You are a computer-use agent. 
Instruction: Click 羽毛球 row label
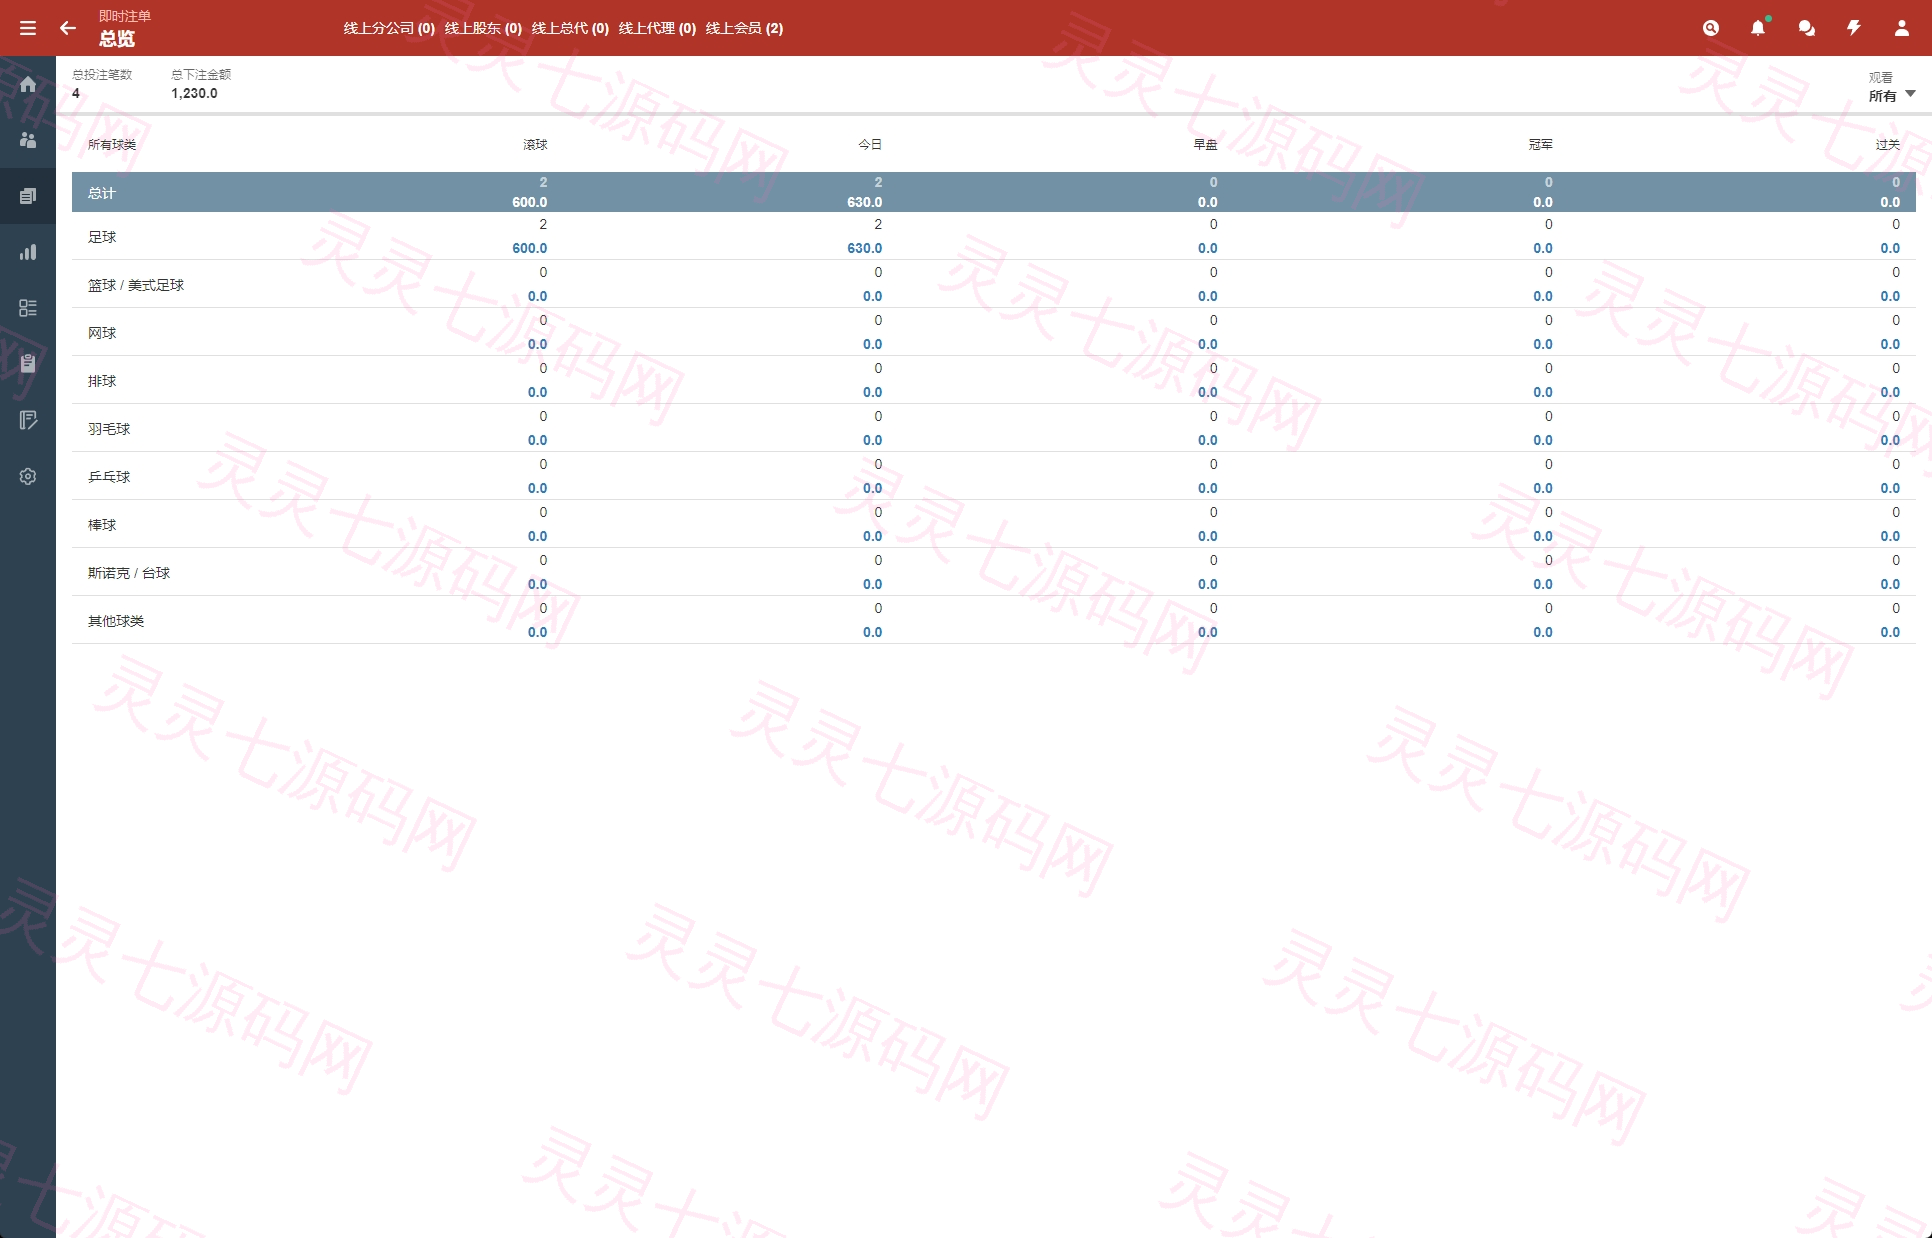tap(109, 429)
